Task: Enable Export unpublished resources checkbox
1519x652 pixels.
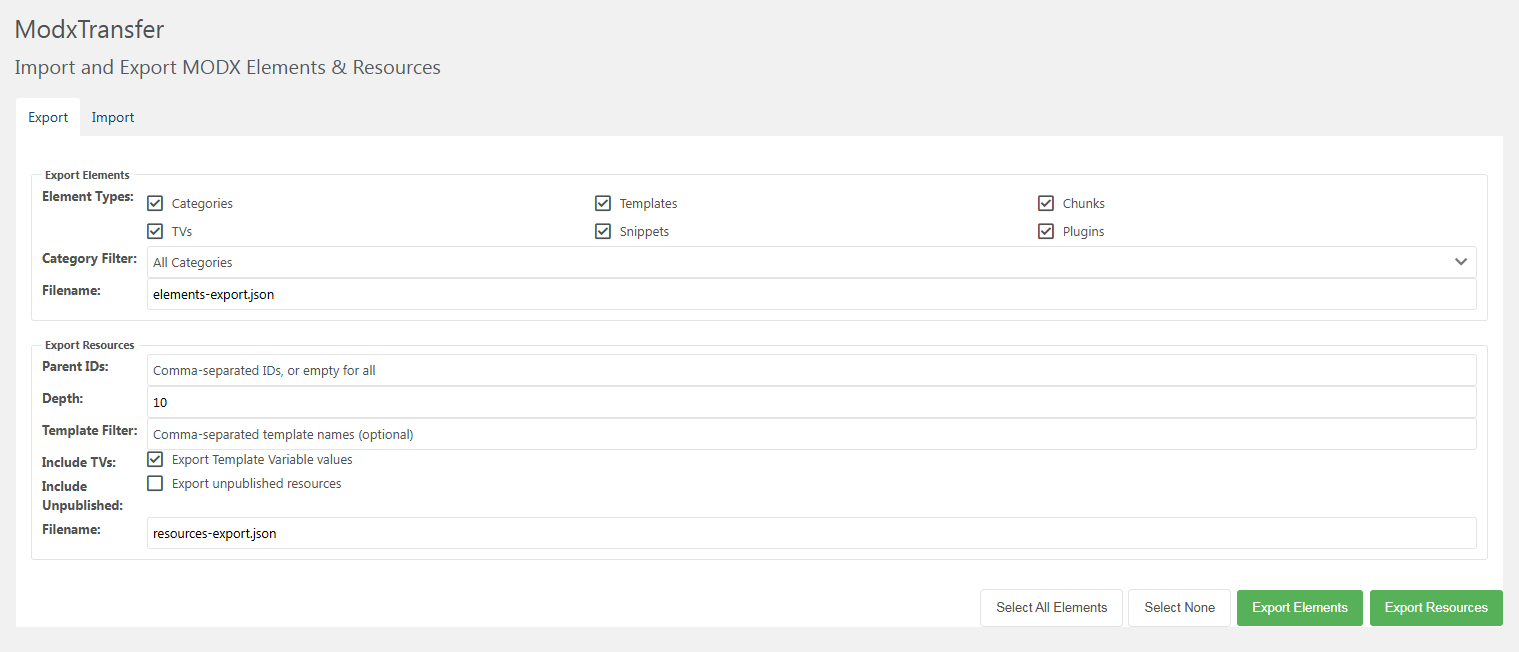Action: (155, 484)
